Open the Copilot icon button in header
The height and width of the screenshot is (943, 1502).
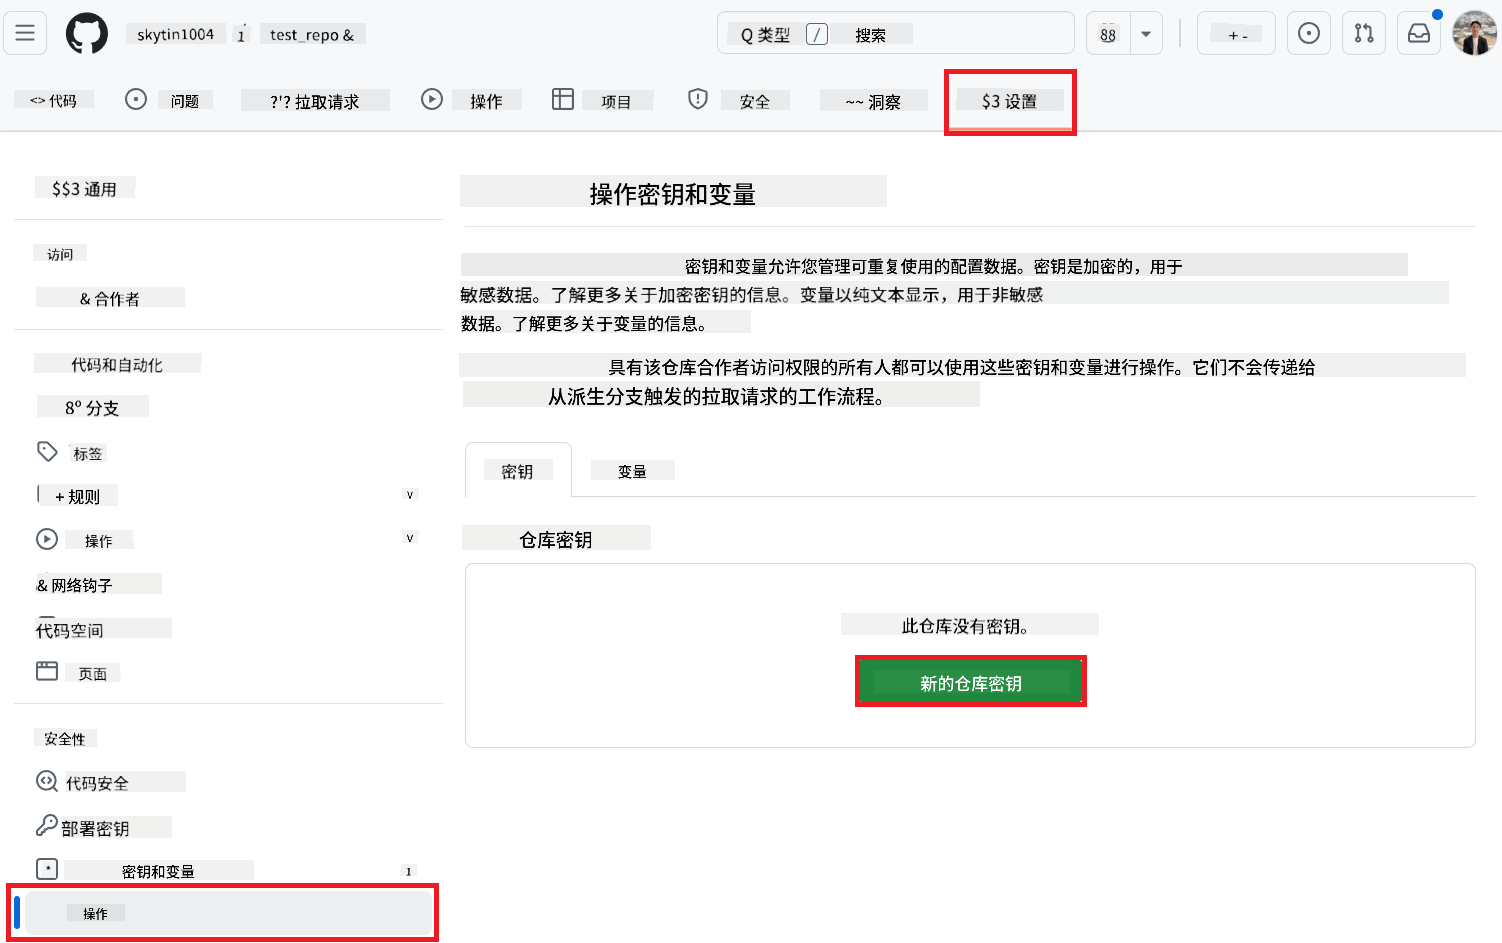point(1108,33)
